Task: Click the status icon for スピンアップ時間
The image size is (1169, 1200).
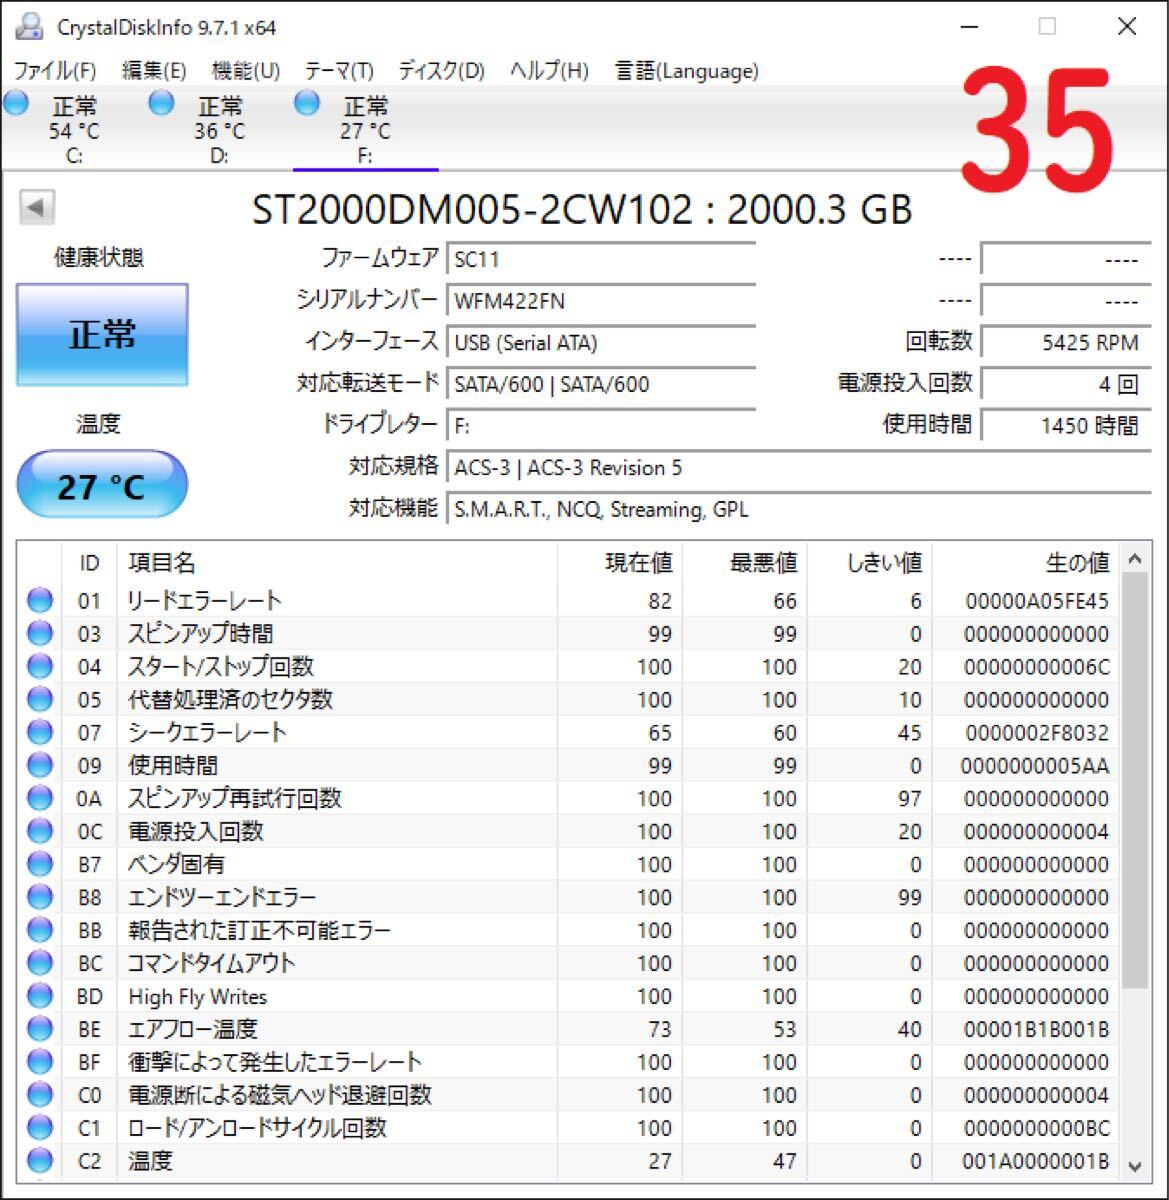Action: (x=40, y=633)
